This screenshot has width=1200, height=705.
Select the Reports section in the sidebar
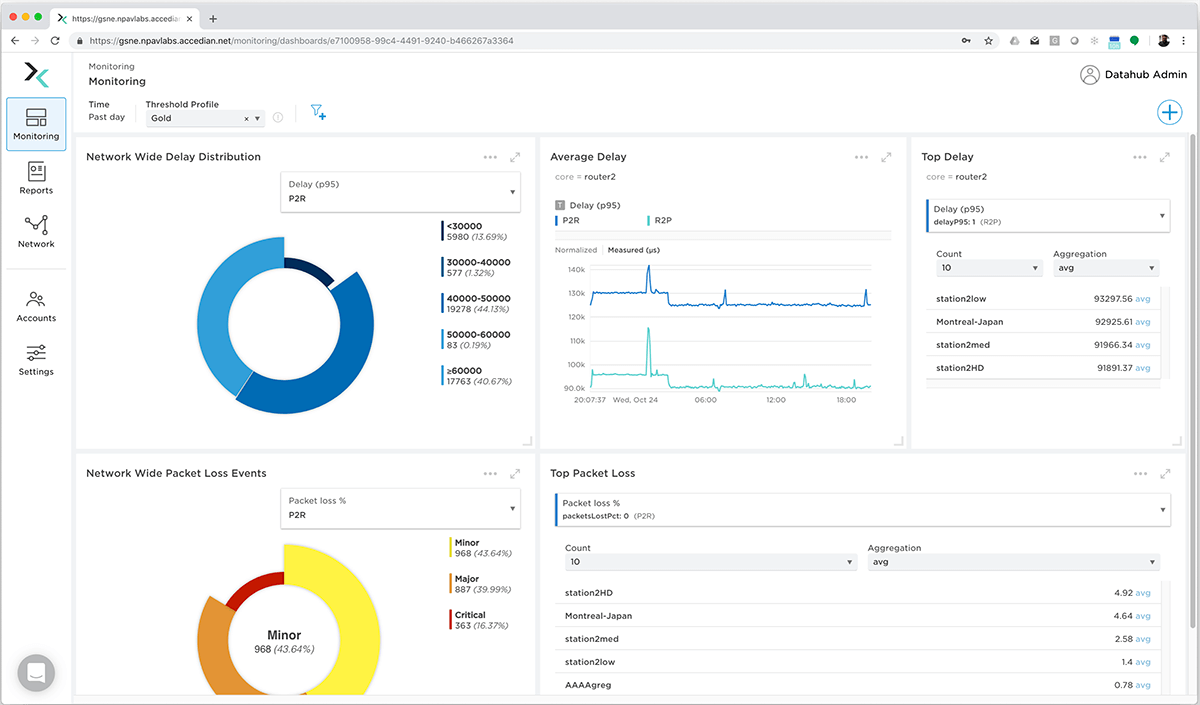click(x=36, y=178)
